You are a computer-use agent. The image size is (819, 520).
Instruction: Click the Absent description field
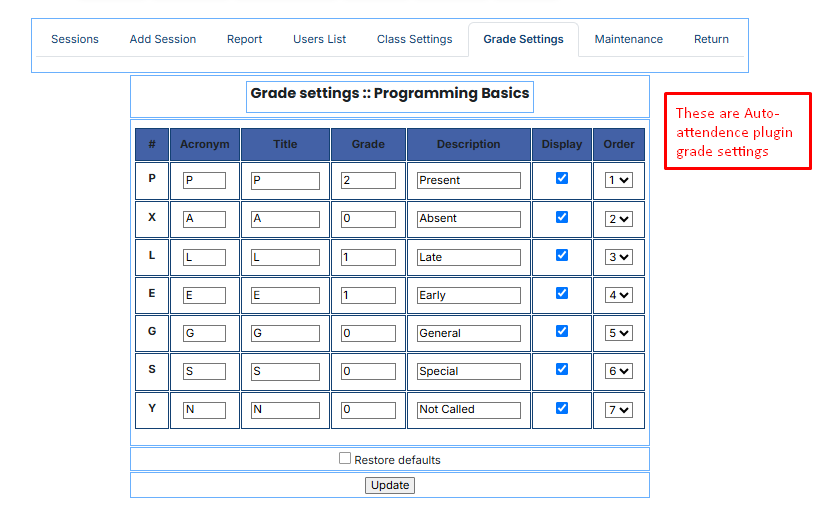click(x=469, y=219)
